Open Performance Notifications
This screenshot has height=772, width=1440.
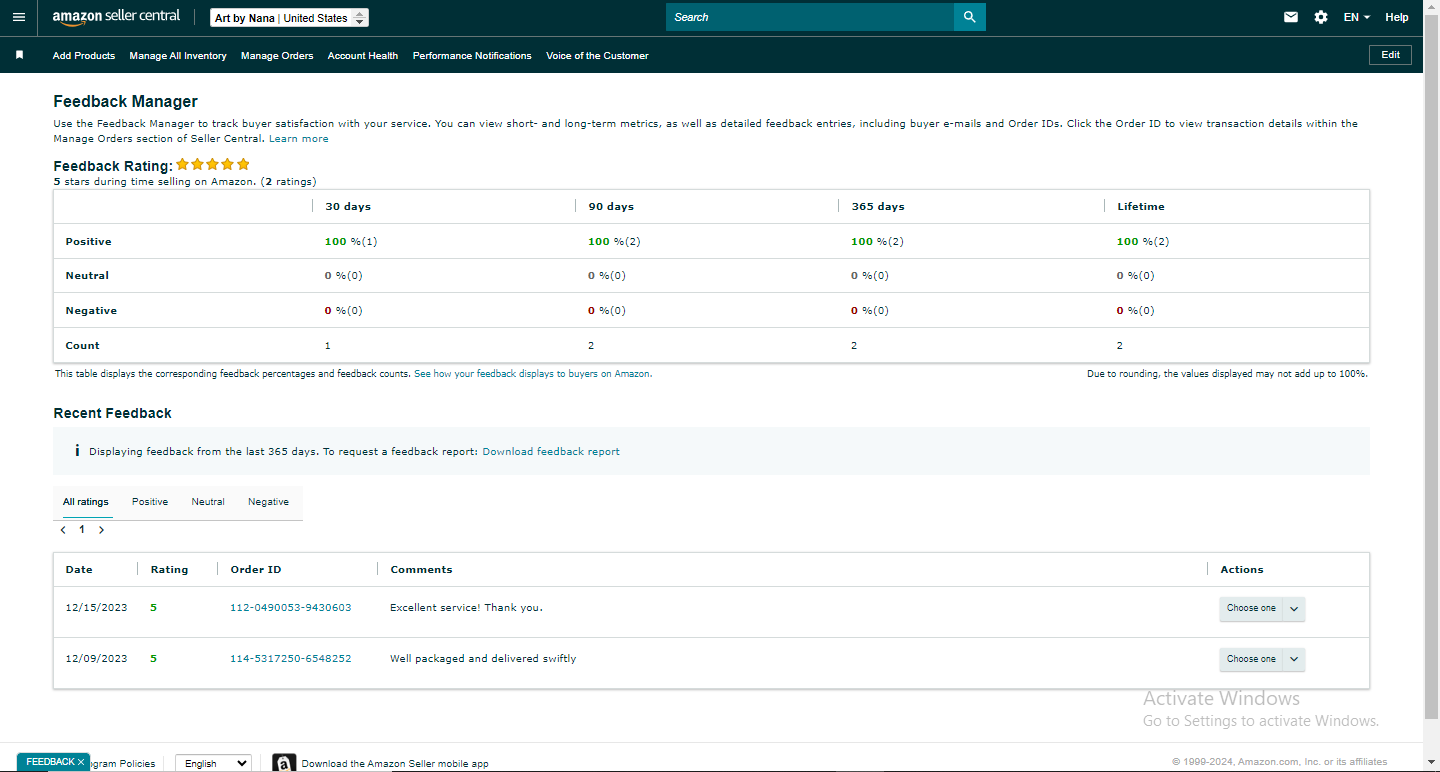(472, 56)
